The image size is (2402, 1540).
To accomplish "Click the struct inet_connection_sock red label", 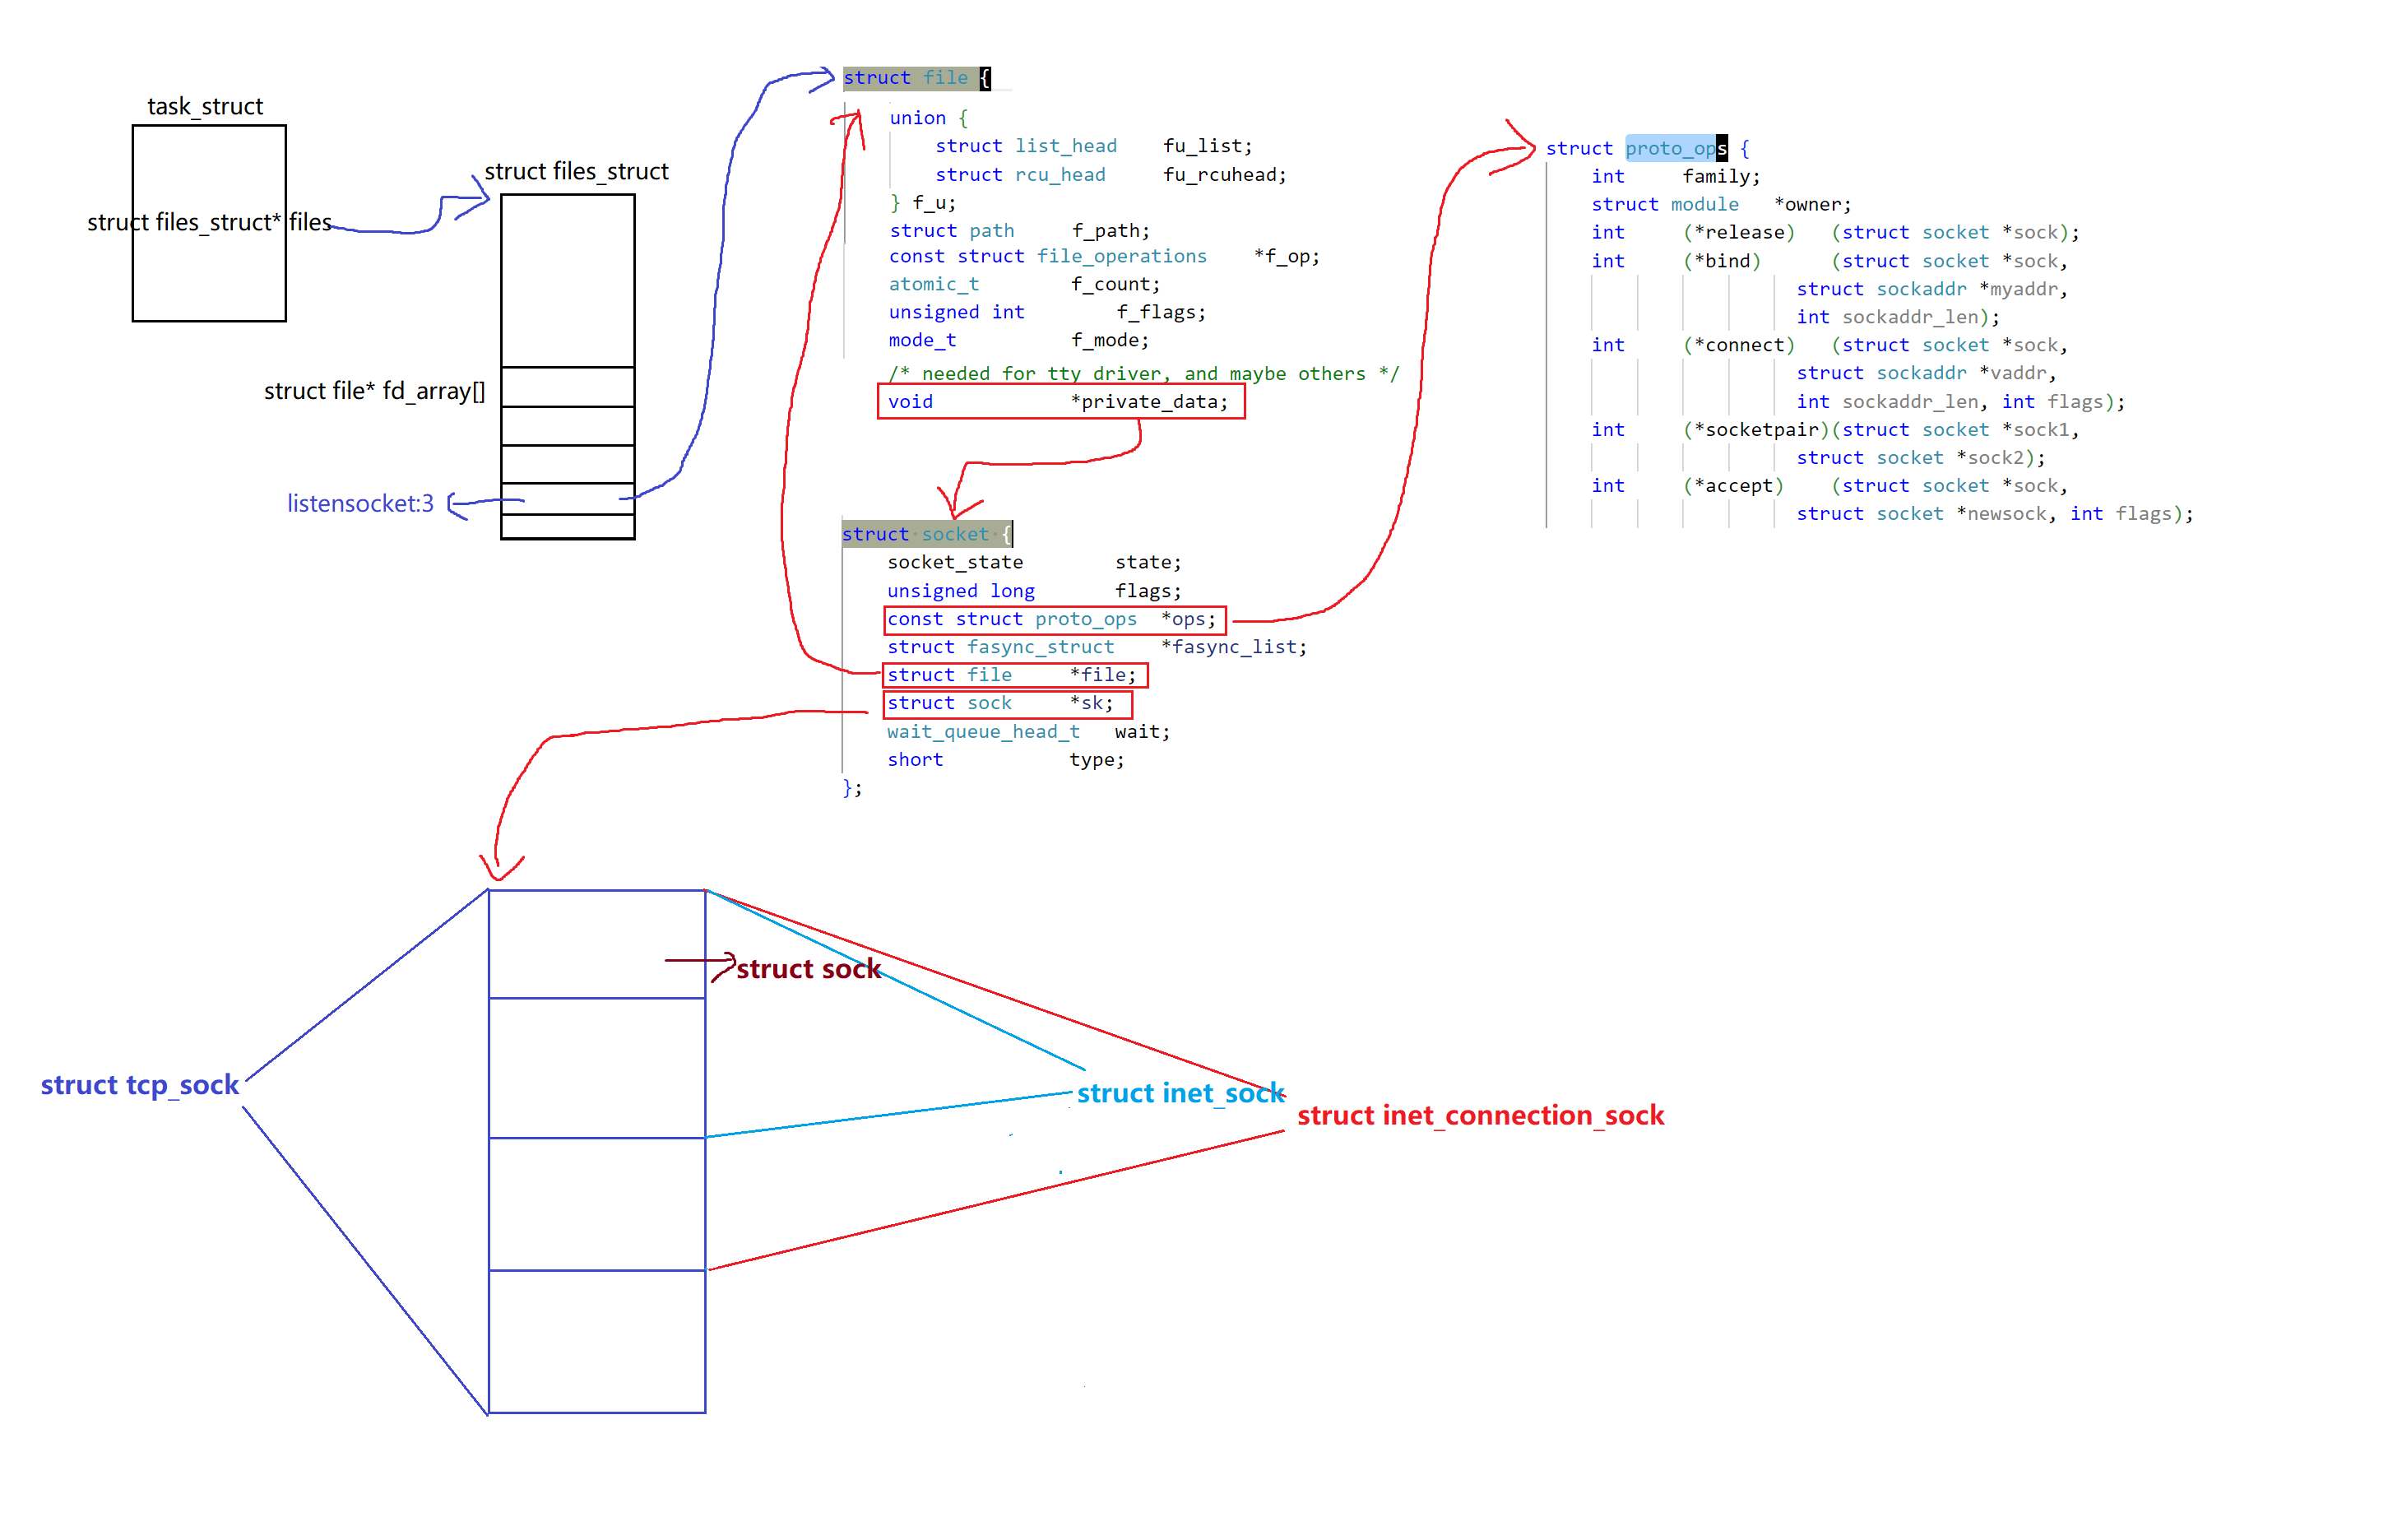I will (1480, 1116).
